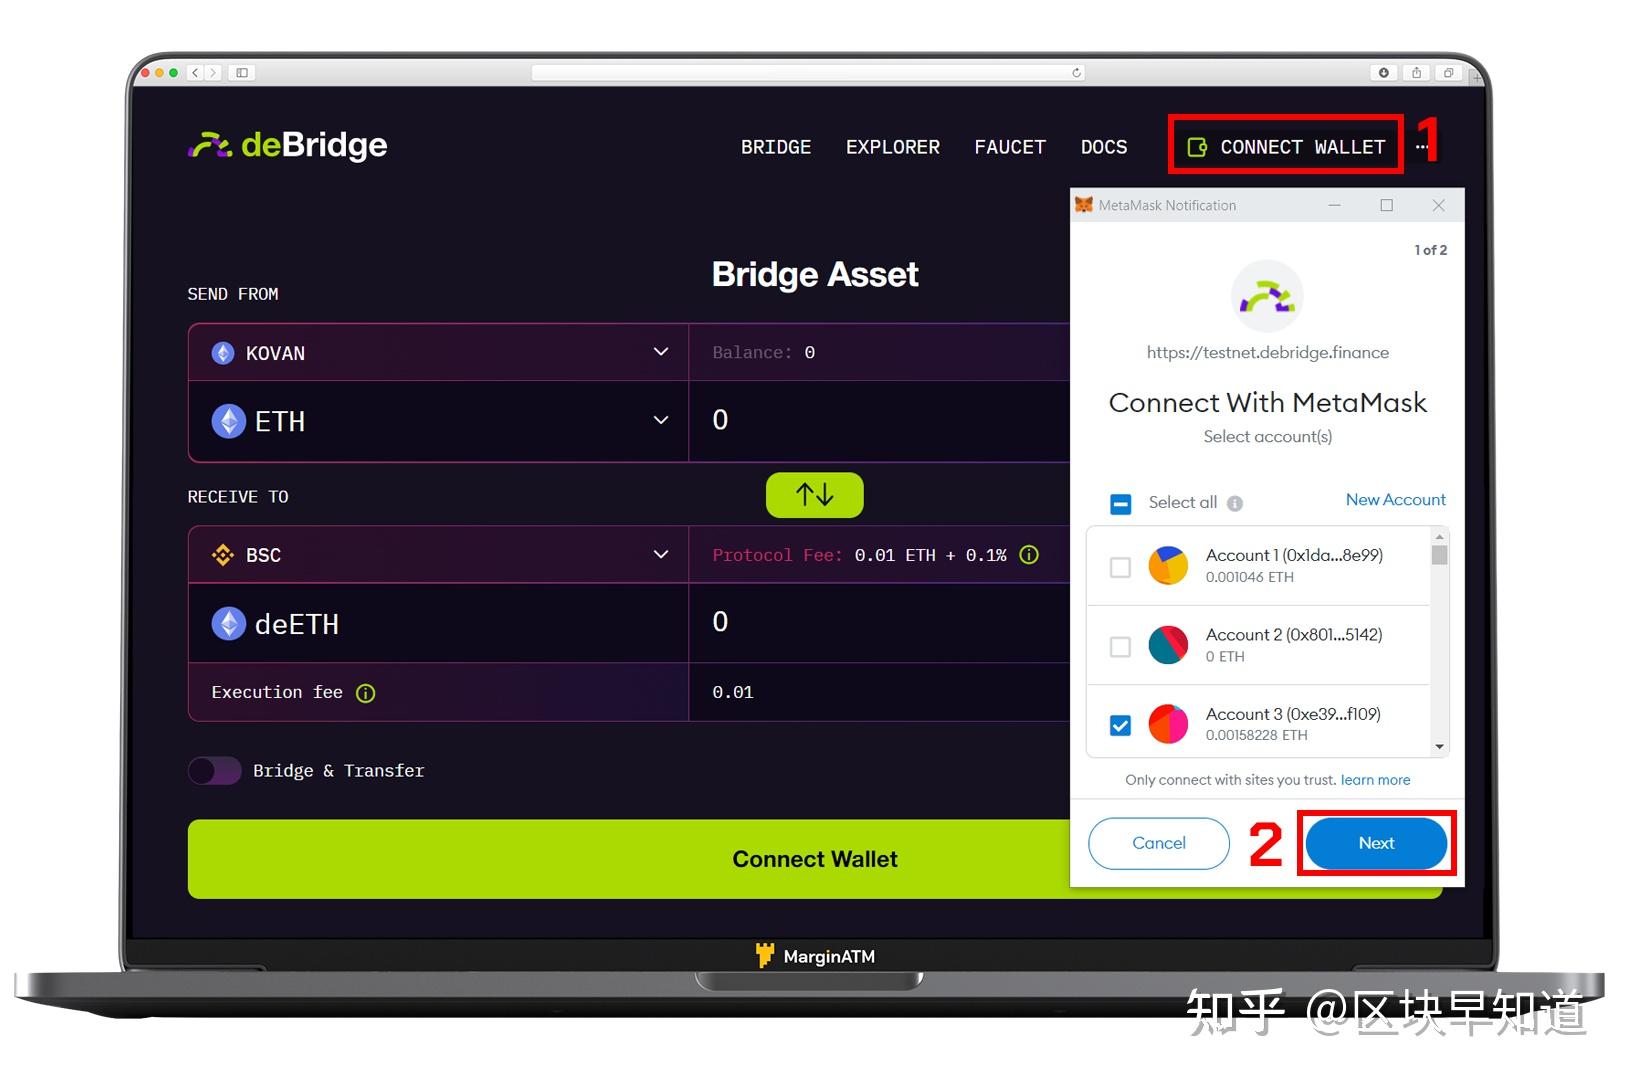
Task: Click the 0.00158228 ETH balance text
Action: pos(1256,735)
